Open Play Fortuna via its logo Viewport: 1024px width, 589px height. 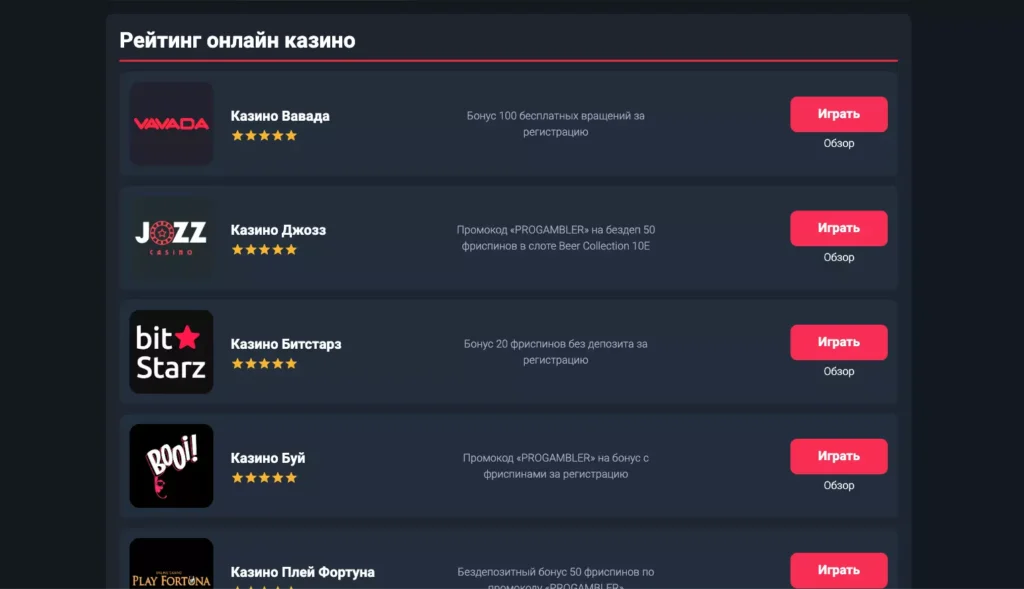click(170, 570)
